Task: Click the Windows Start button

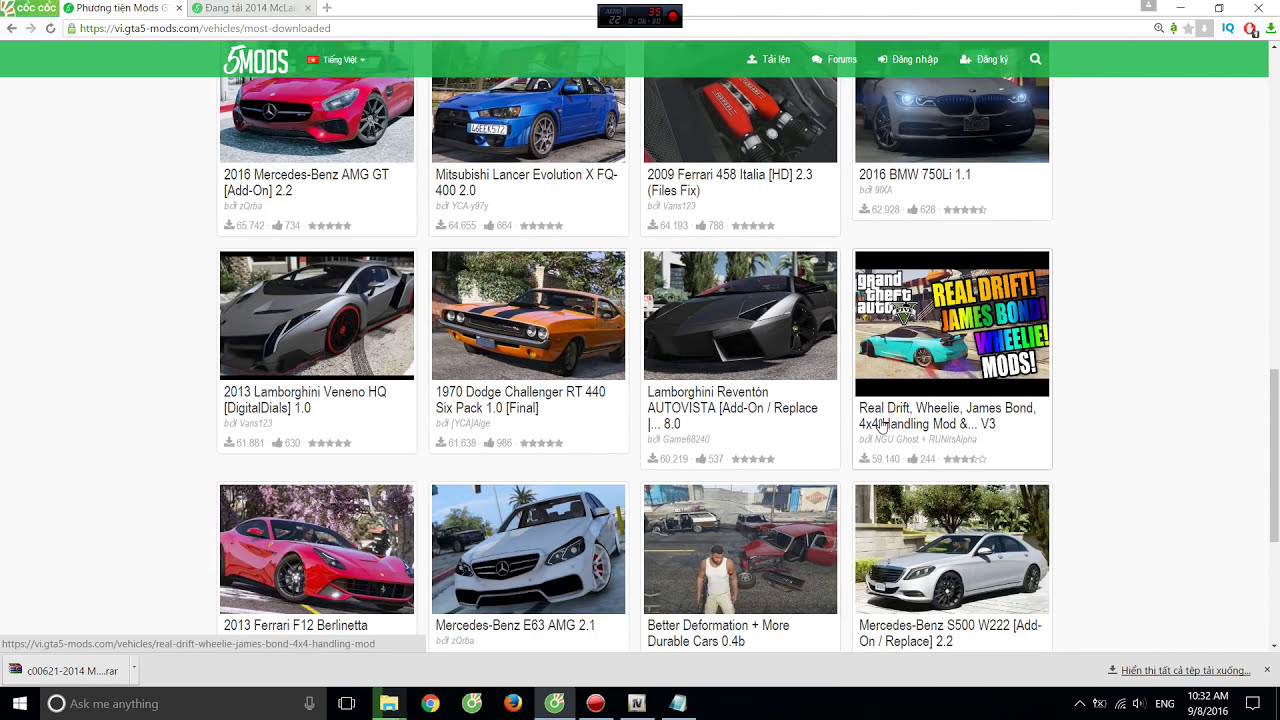Action: (19, 703)
